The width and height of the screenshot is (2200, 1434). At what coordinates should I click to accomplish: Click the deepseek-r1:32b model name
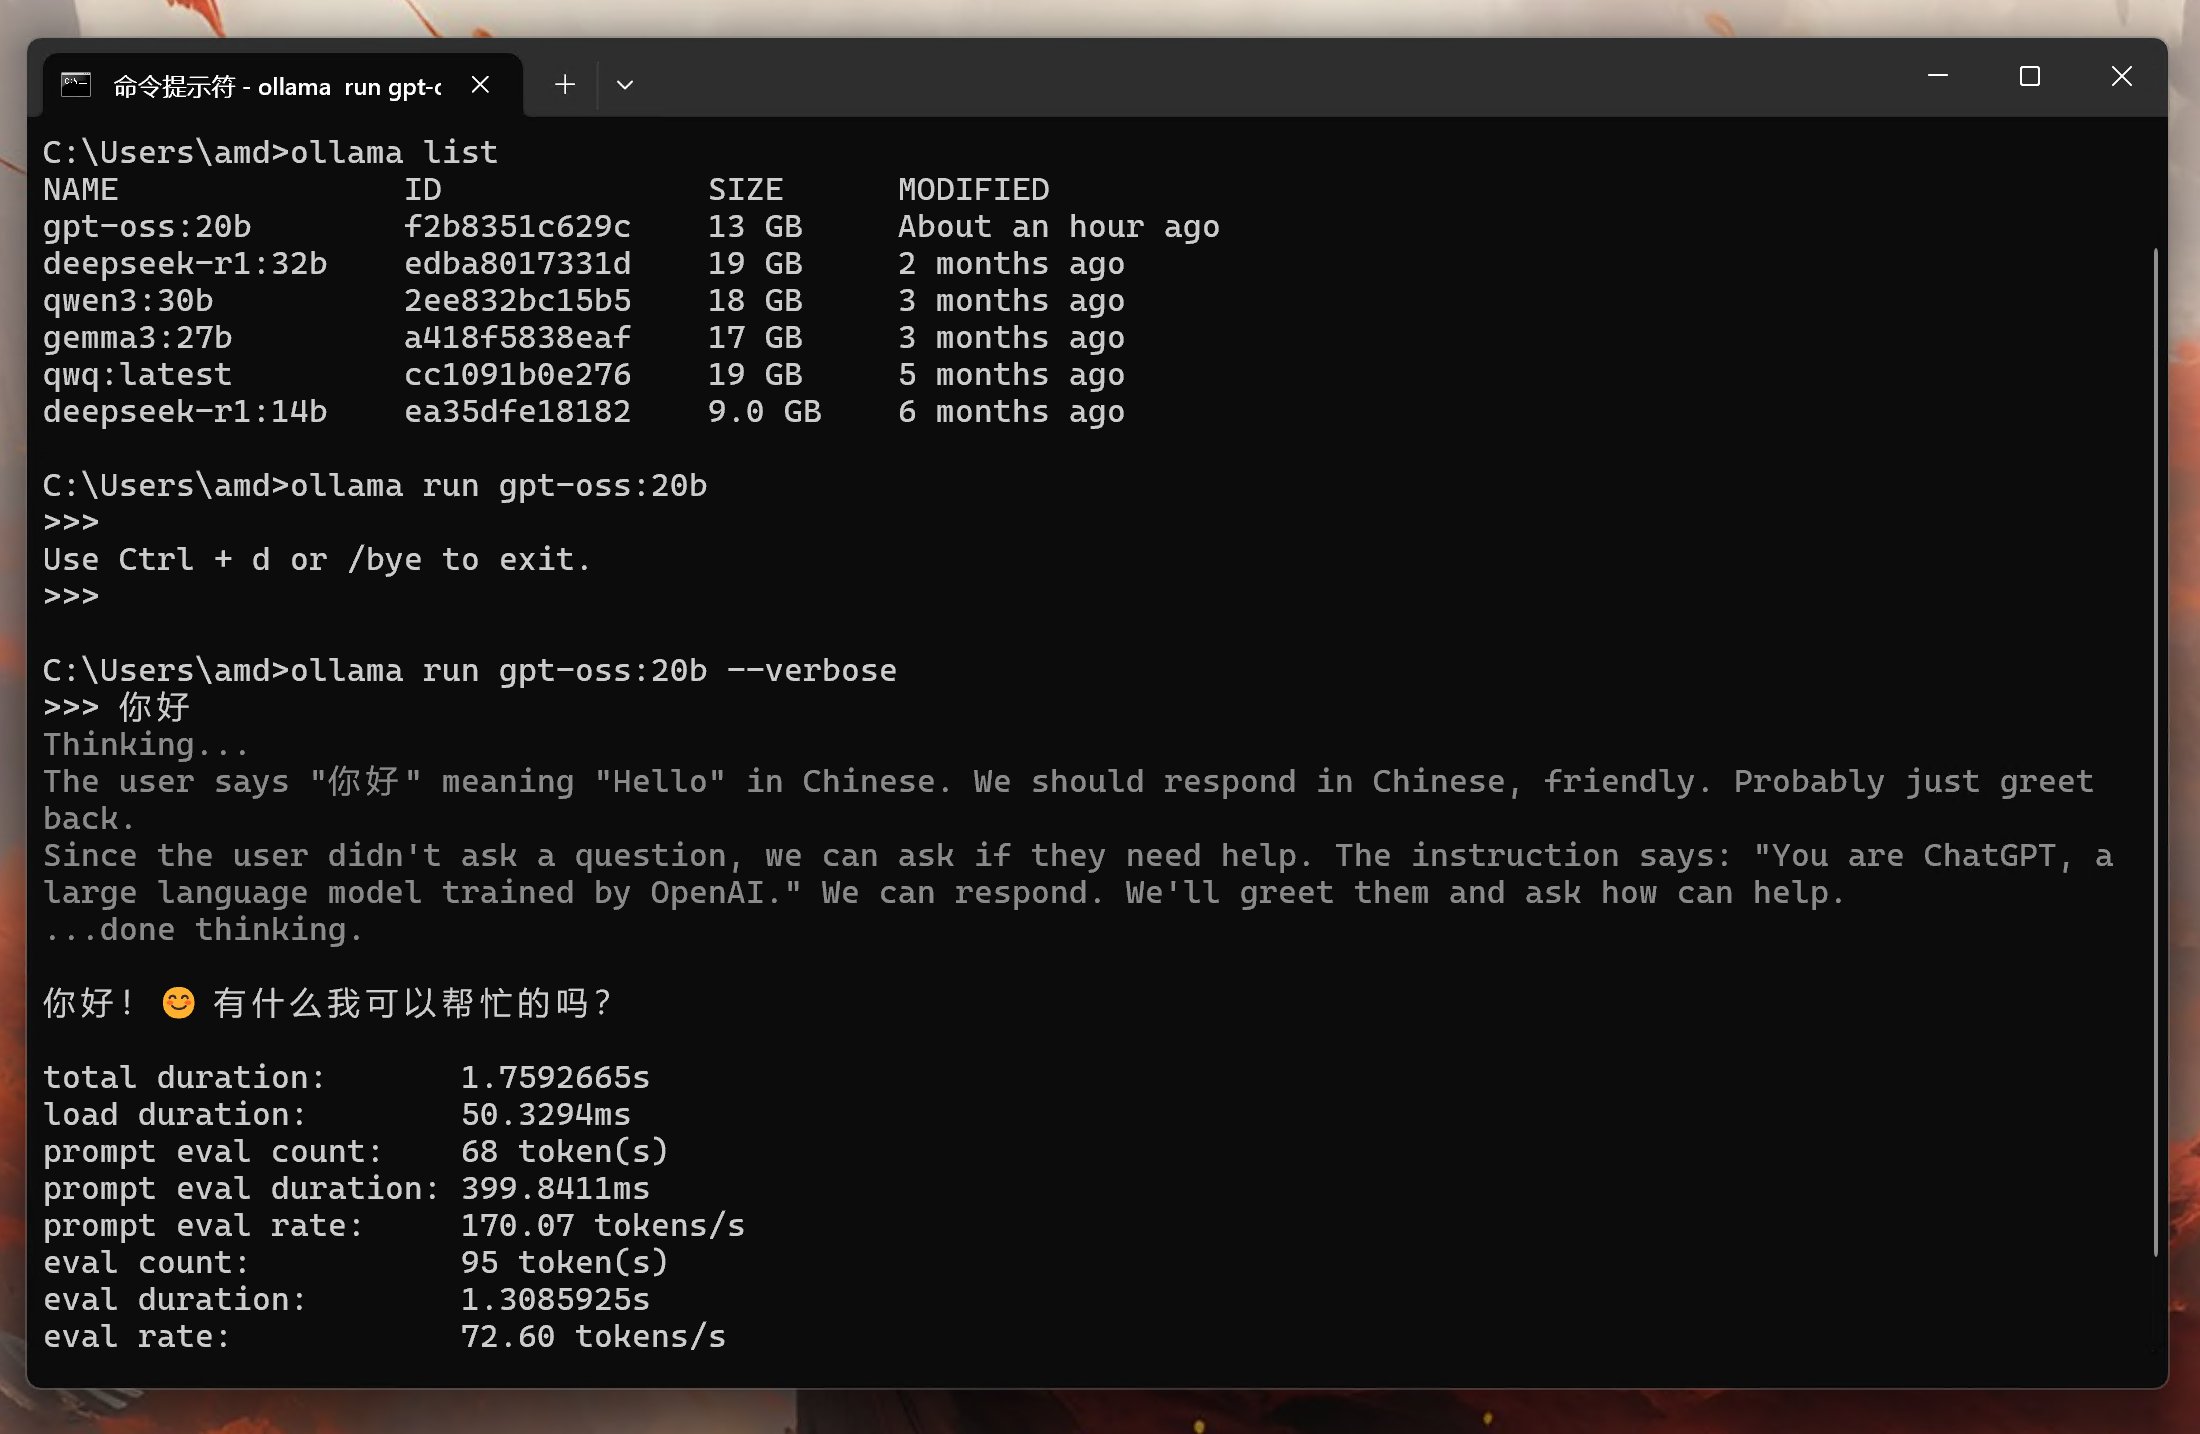(x=185, y=264)
